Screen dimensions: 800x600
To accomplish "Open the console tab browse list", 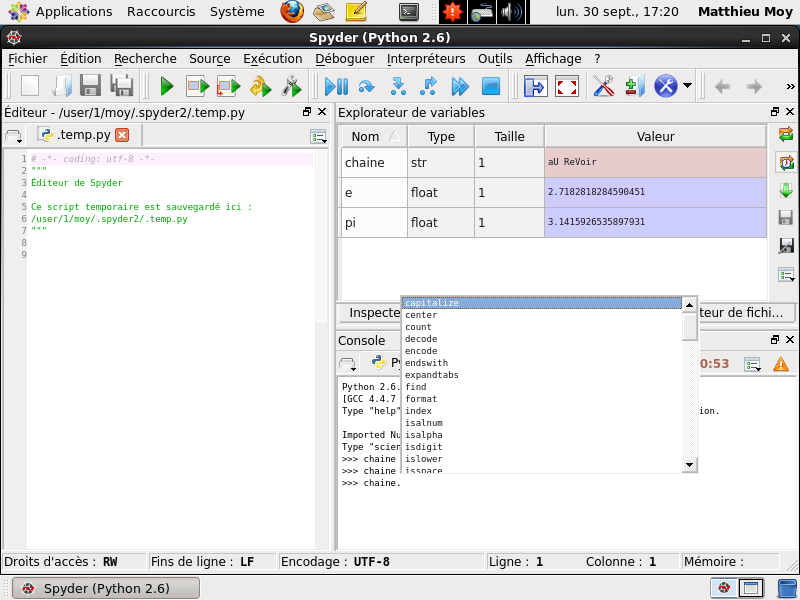I will pyautogui.click(x=347, y=364).
